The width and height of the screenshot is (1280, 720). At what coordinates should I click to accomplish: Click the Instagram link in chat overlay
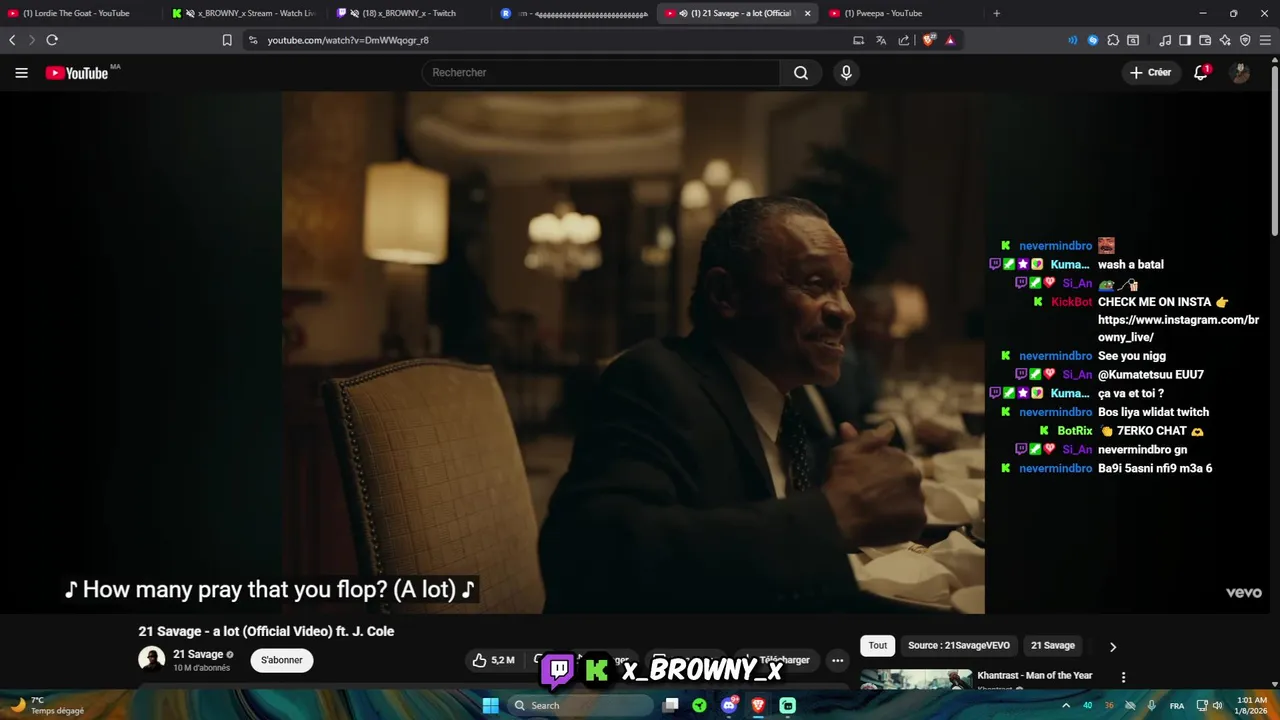(x=1178, y=329)
